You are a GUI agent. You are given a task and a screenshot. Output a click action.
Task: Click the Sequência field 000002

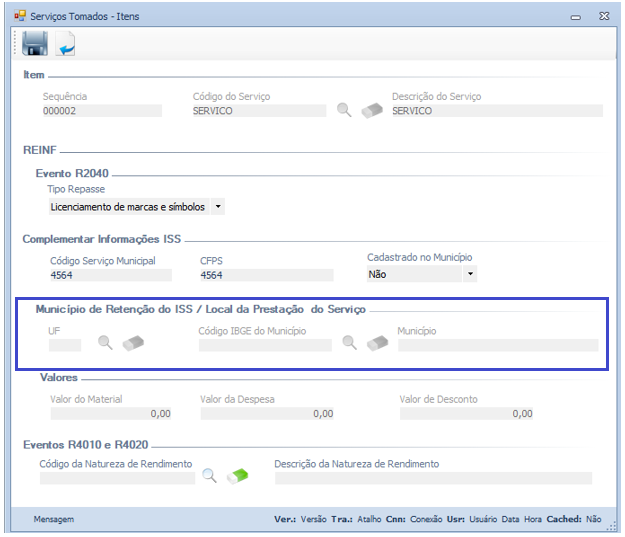102,111
